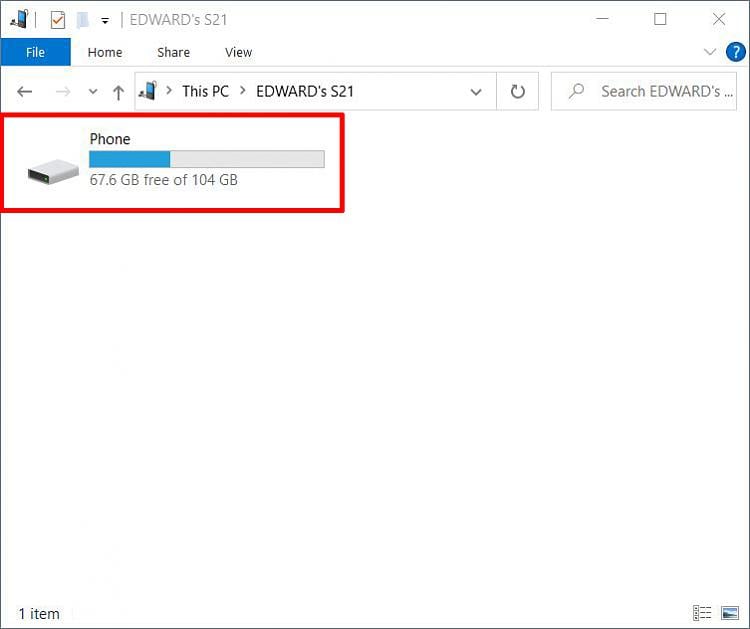Close the EDWARD's S21 window
The width and height of the screenshot is (750, 629).
click(x=719, y=19)
